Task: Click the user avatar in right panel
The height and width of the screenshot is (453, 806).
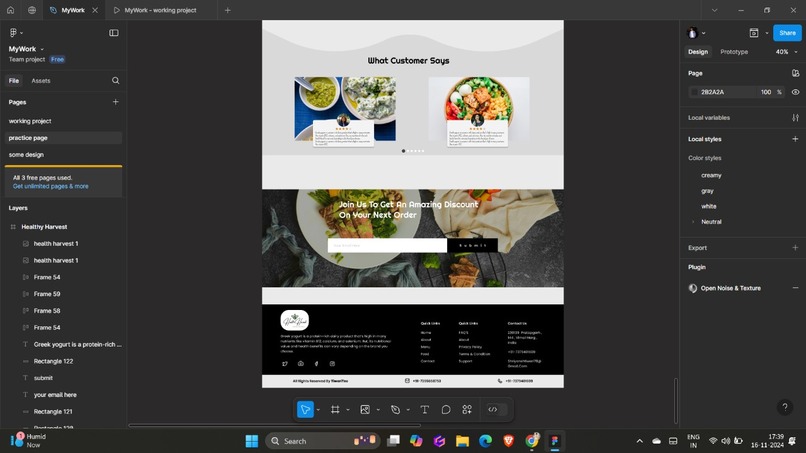Action: [x=692, y=33]
